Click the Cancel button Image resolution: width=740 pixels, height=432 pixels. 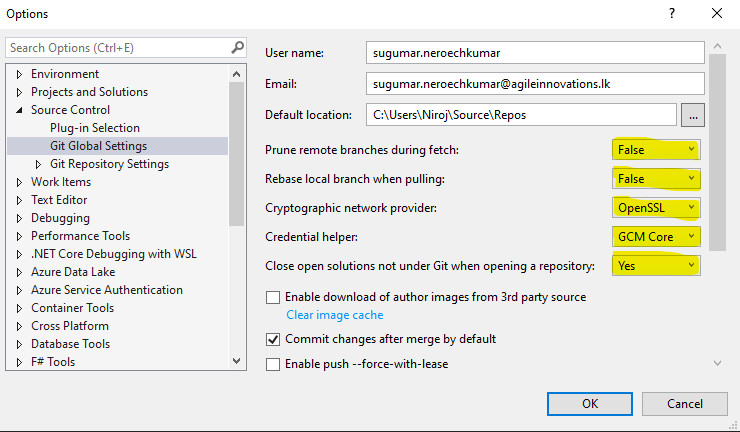[684, 403]
